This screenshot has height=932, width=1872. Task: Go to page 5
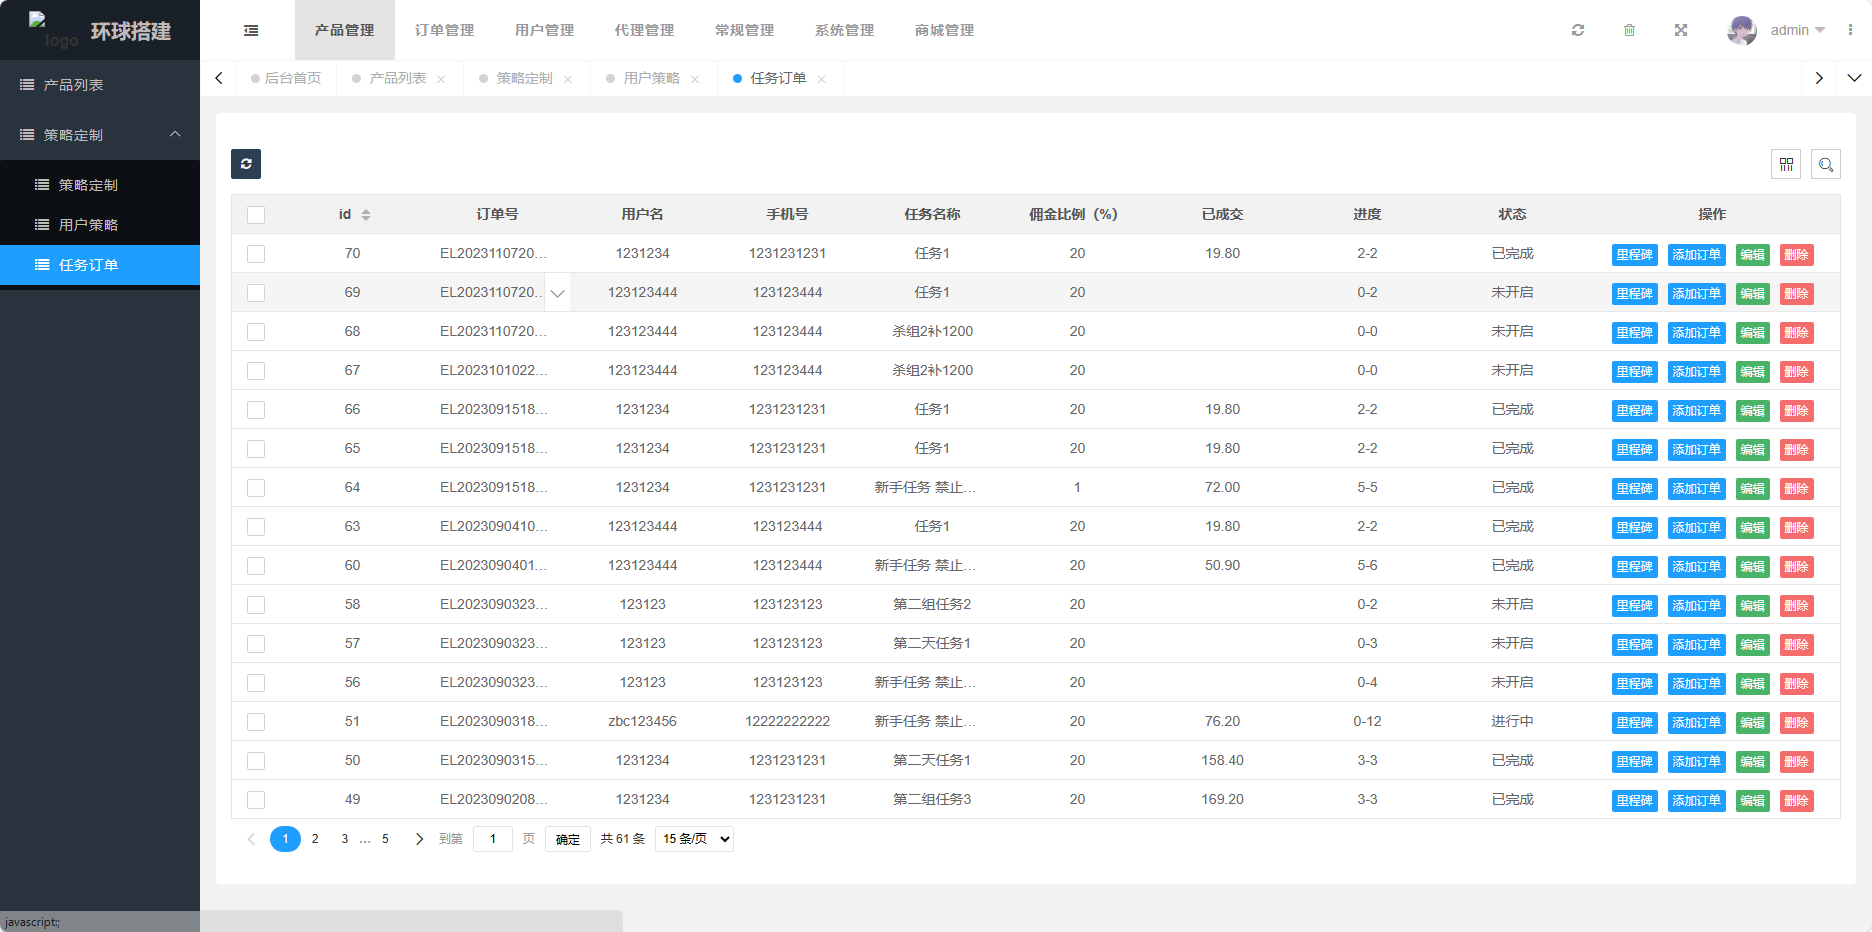point(385,839)
